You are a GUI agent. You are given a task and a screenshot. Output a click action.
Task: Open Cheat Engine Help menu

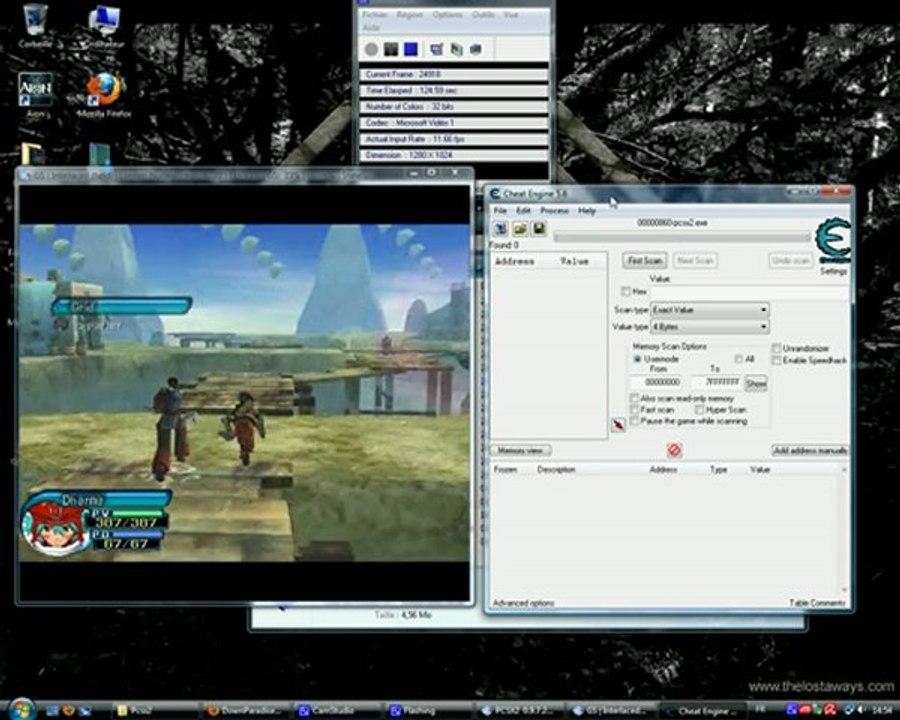pyautogui.click(x=587, y=211)
